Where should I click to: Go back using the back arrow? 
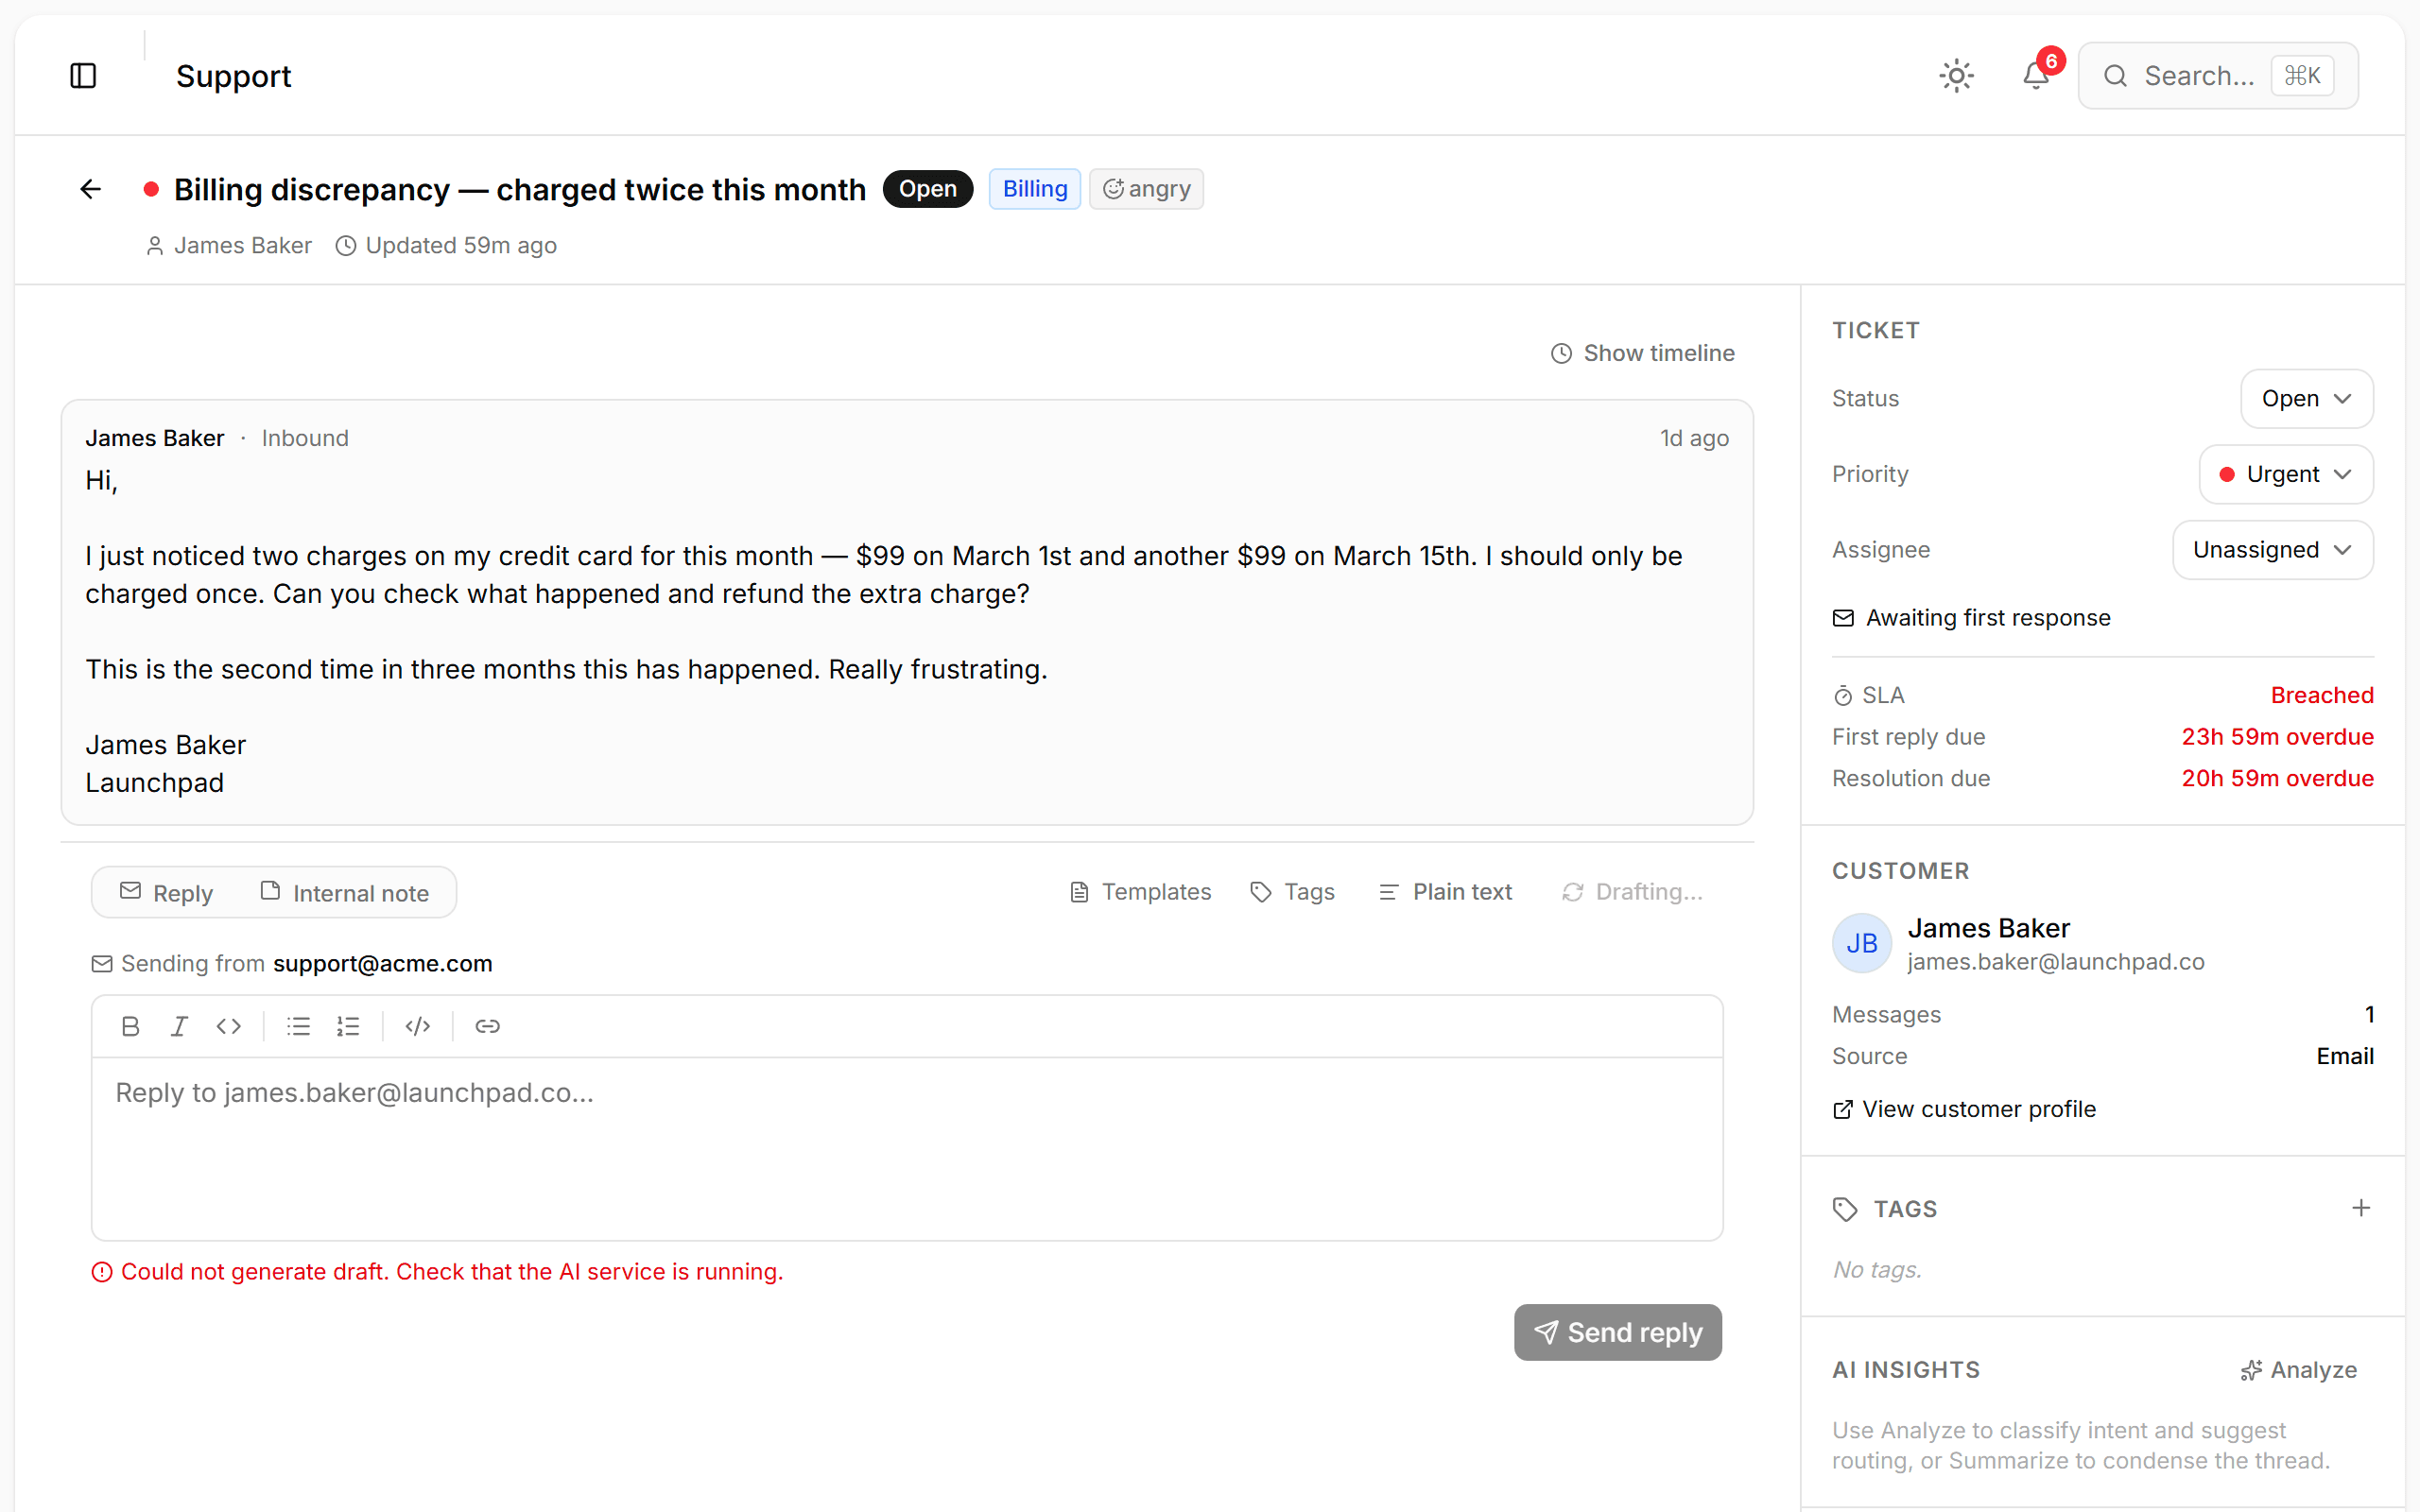pos(90,189)
